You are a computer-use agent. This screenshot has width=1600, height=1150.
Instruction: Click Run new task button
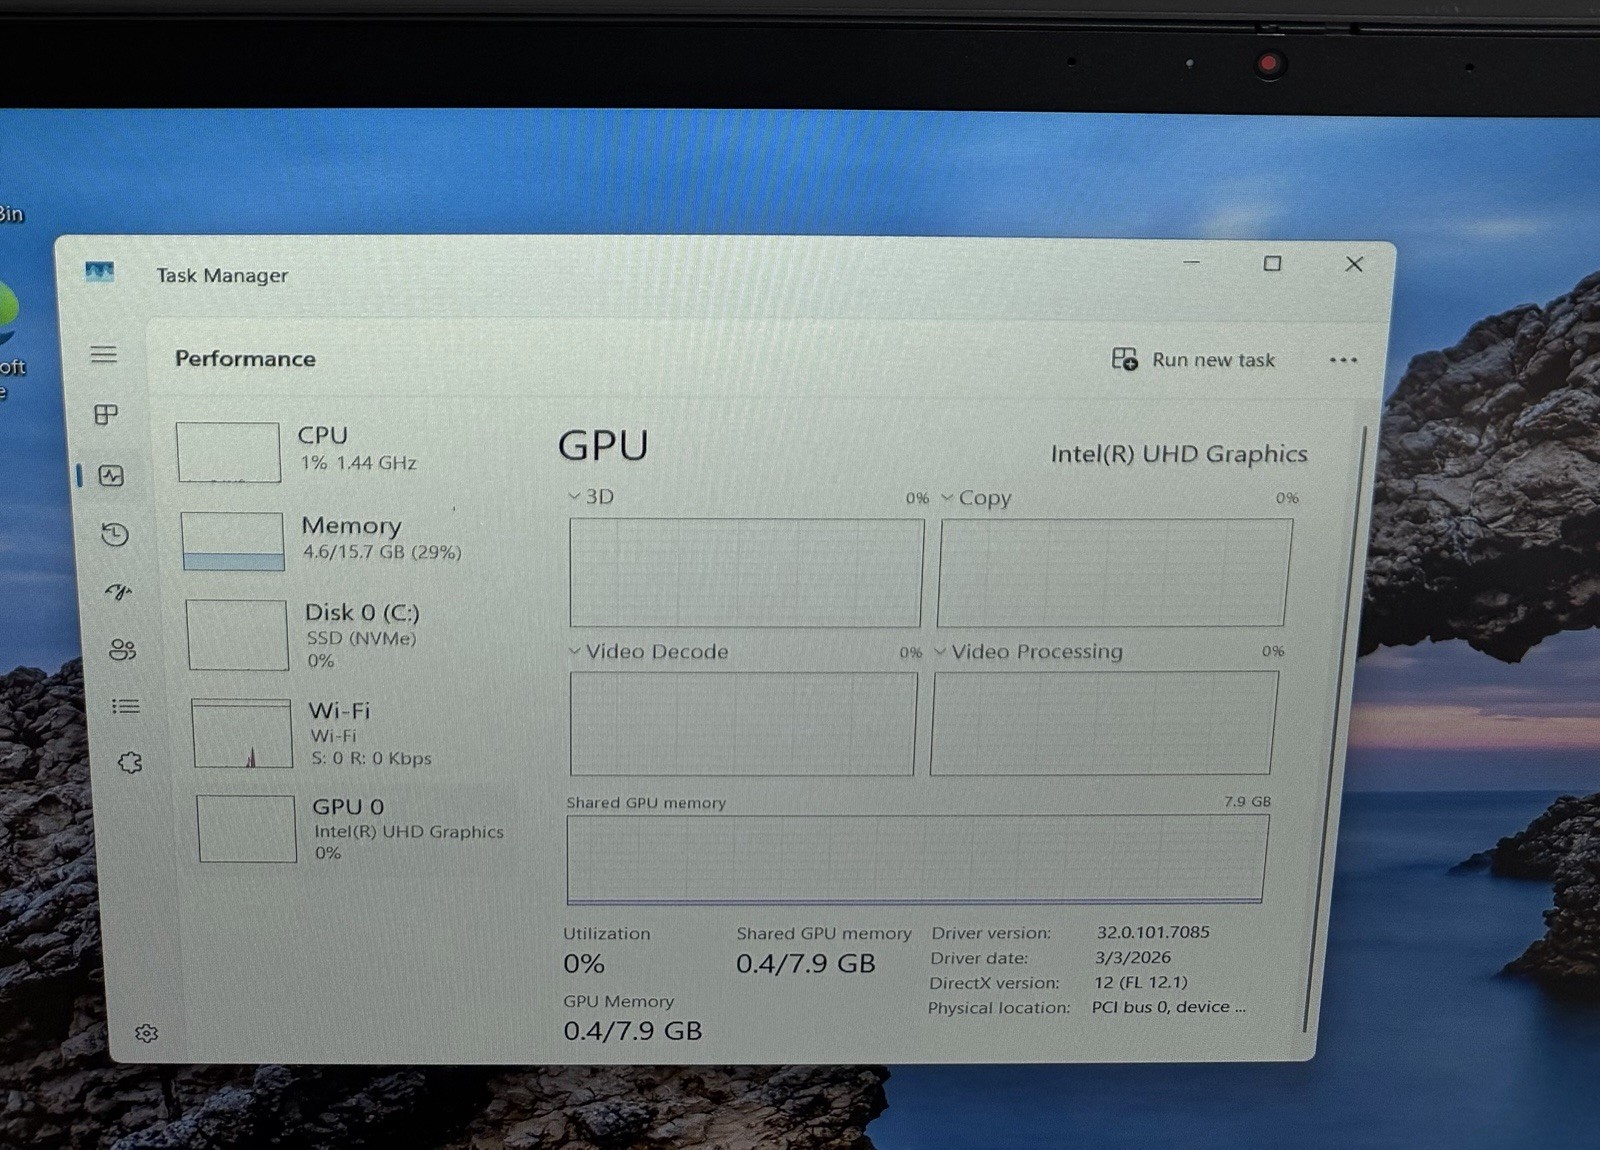point(1193,359)
